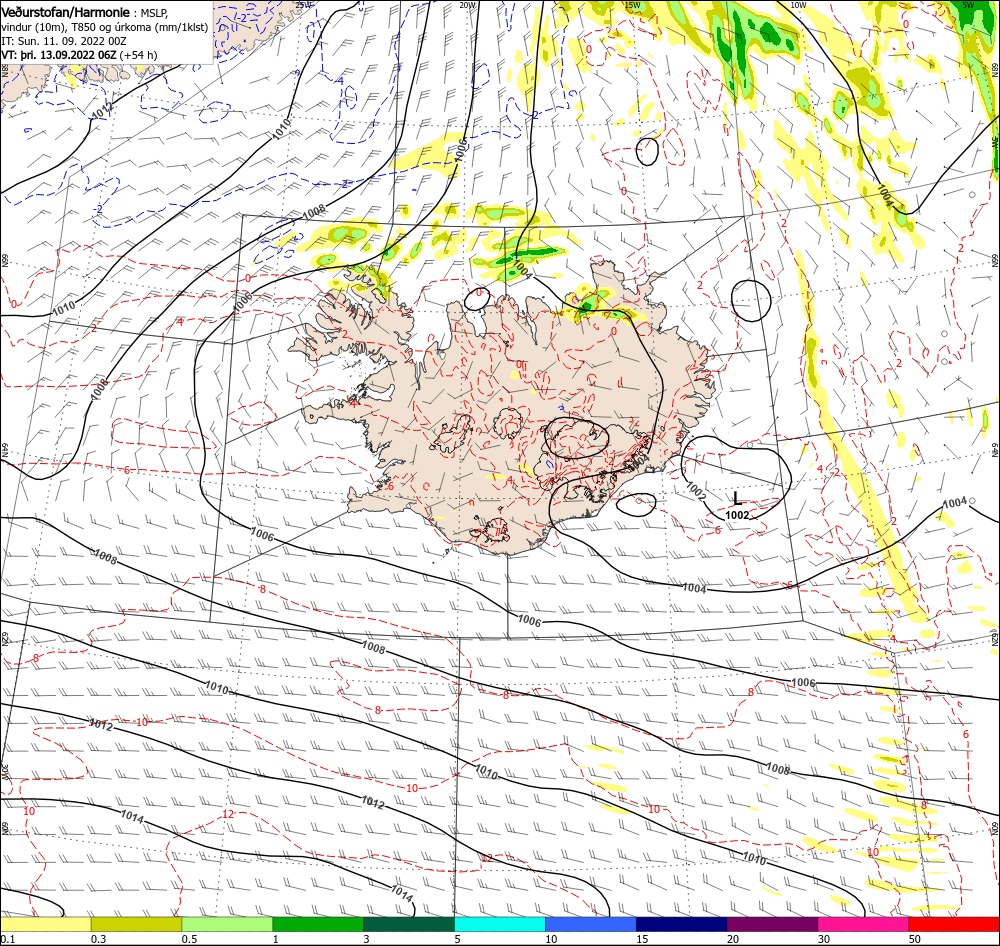Click the '15' legend scale value
This screenshot has height=946, width=1000.
[x=642, y=939]
